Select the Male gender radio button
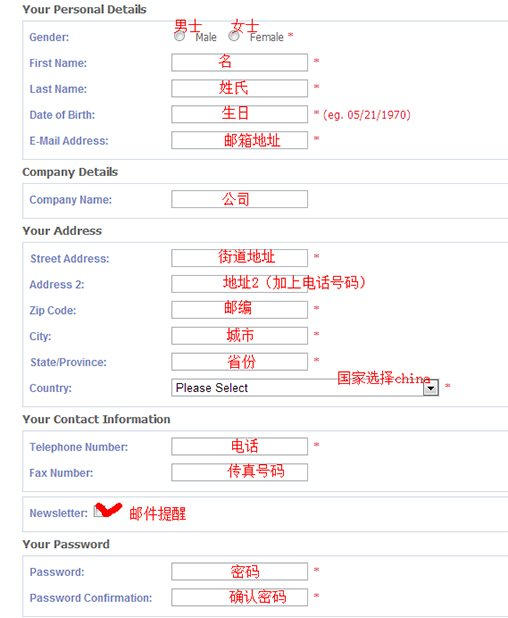Image resolution: width=508 pixels, height=618 pixels. tap(180, 36)
